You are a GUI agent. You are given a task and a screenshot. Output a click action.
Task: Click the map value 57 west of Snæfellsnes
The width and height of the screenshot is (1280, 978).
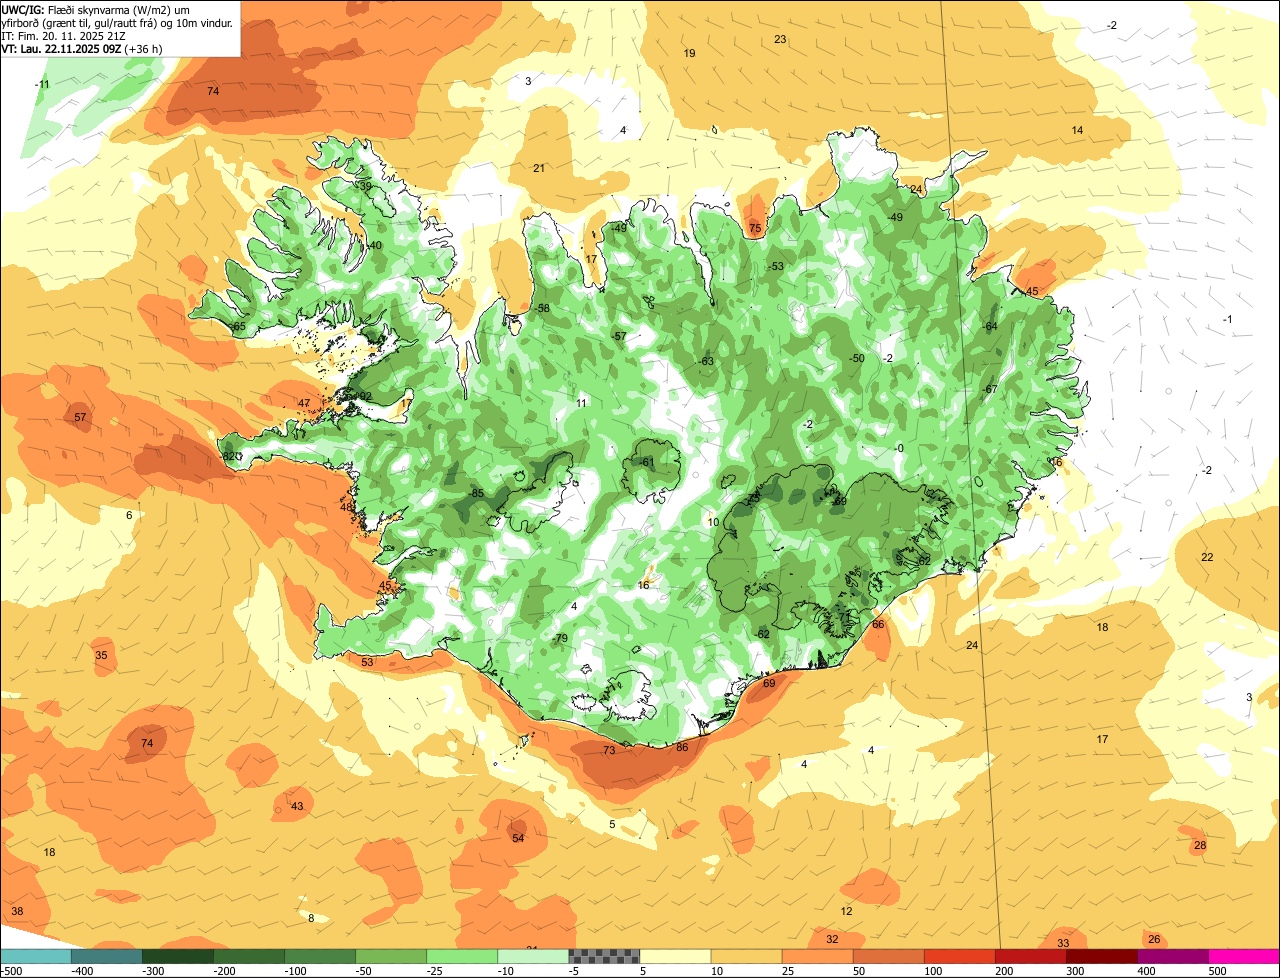click(x=80, y=417)
